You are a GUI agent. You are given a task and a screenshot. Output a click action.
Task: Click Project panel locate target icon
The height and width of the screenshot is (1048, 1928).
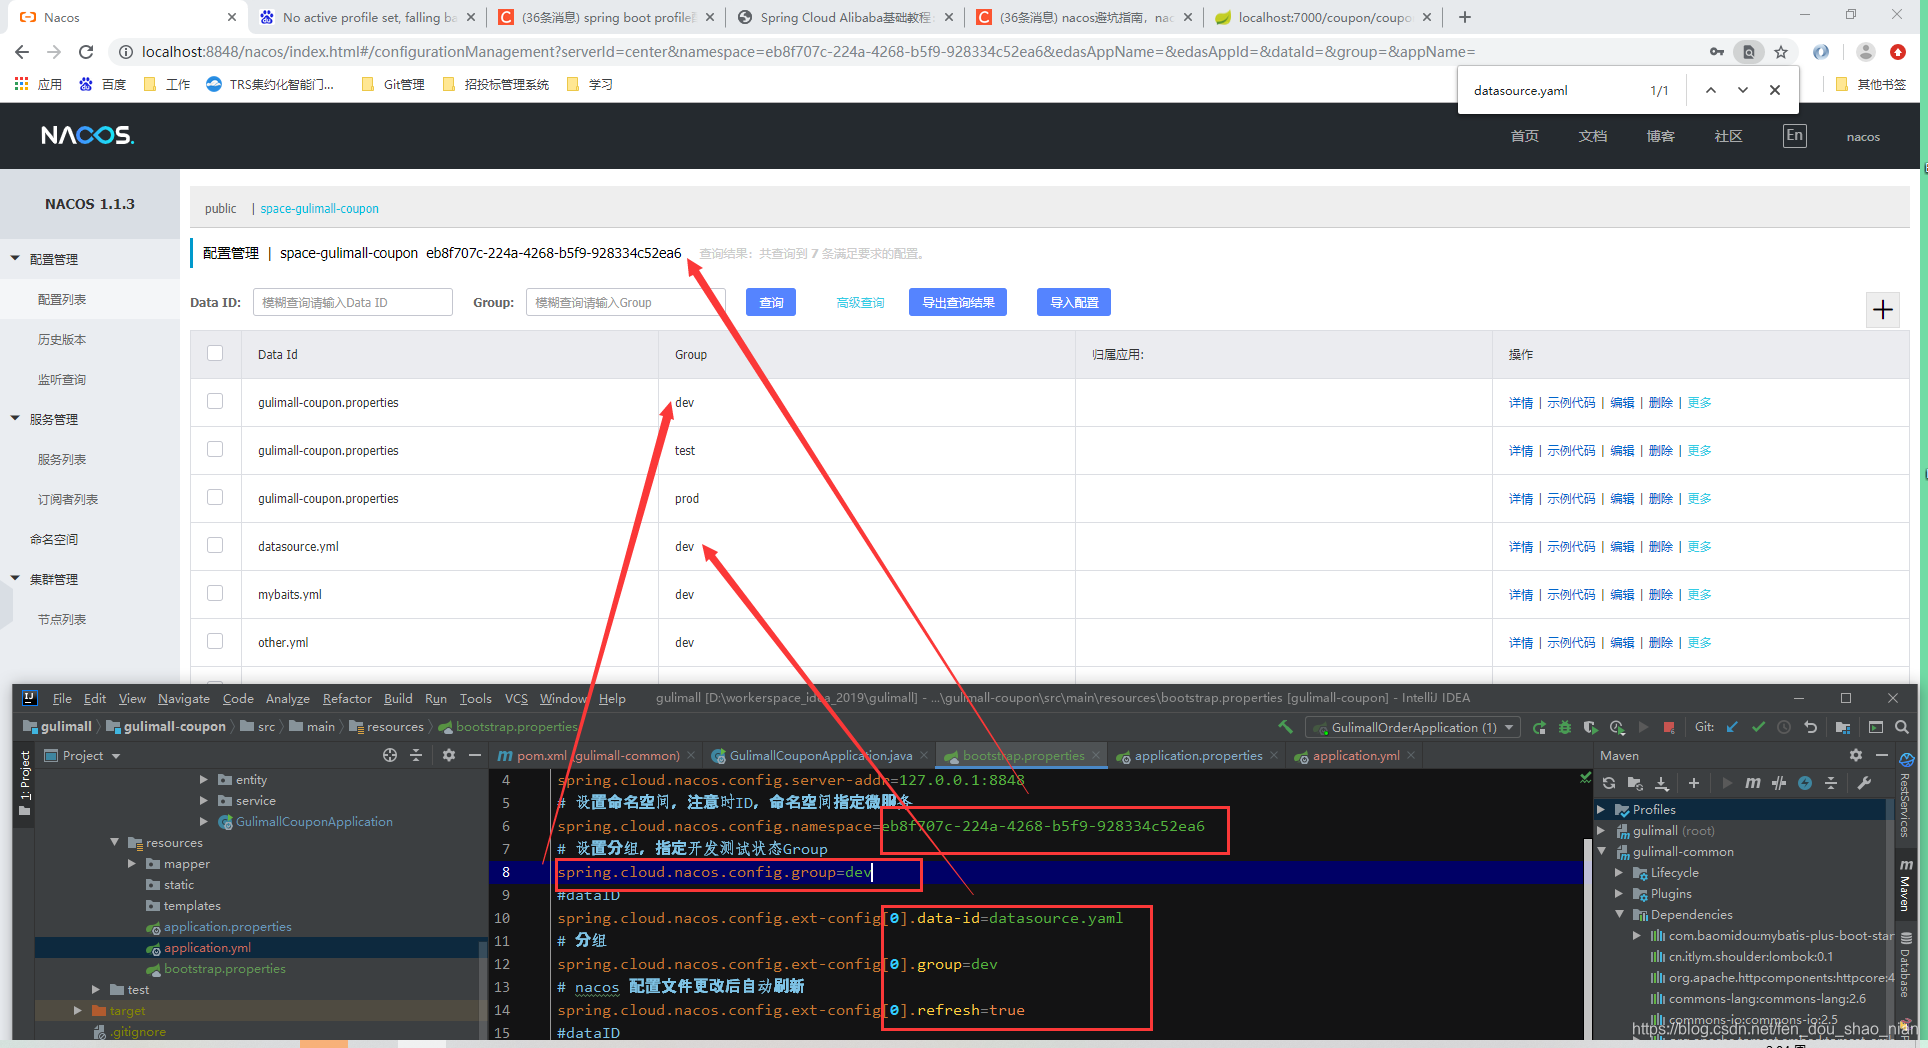(390, 755)
